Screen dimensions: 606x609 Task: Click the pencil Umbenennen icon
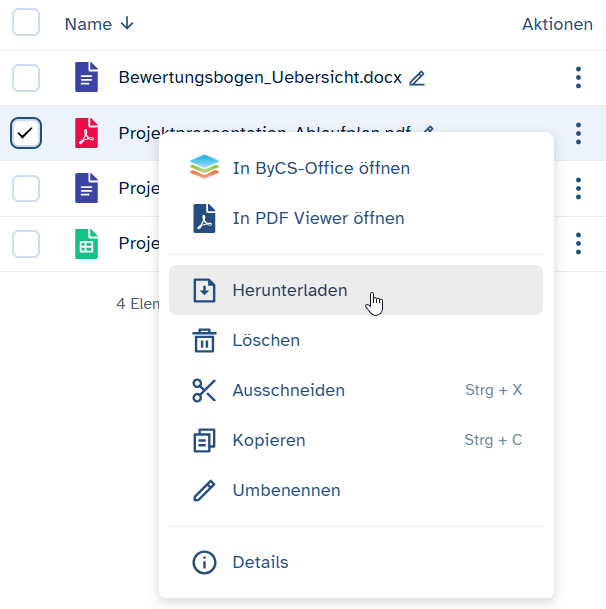(x=204, y=491)
